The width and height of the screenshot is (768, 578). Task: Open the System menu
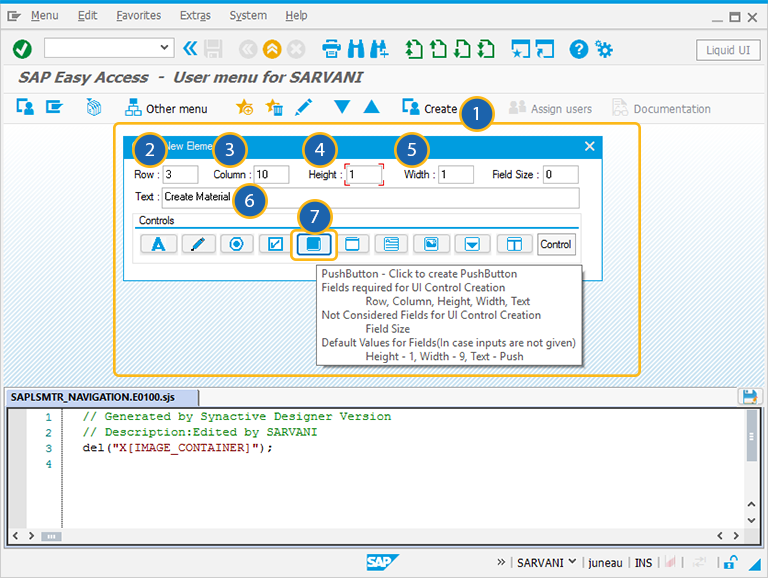248,16
